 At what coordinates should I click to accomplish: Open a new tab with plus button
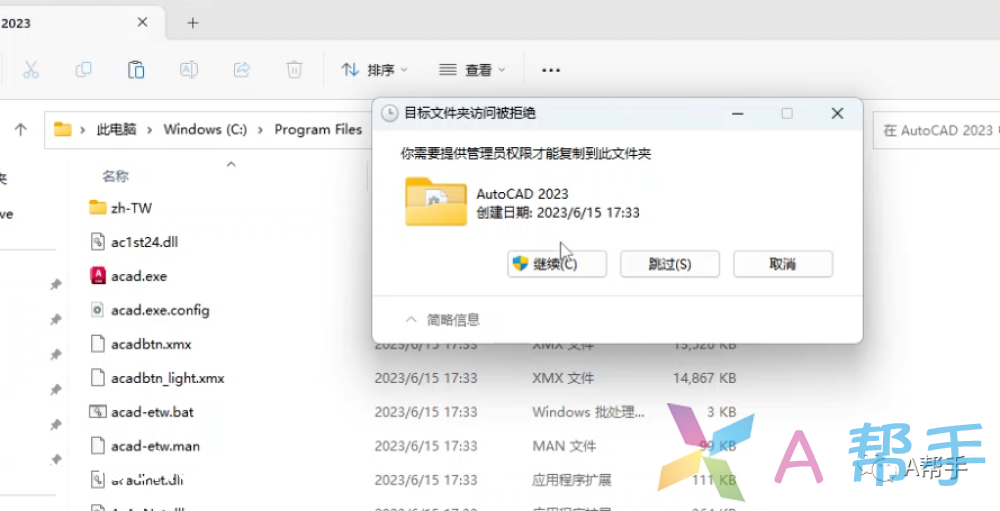tap(193, 23)
